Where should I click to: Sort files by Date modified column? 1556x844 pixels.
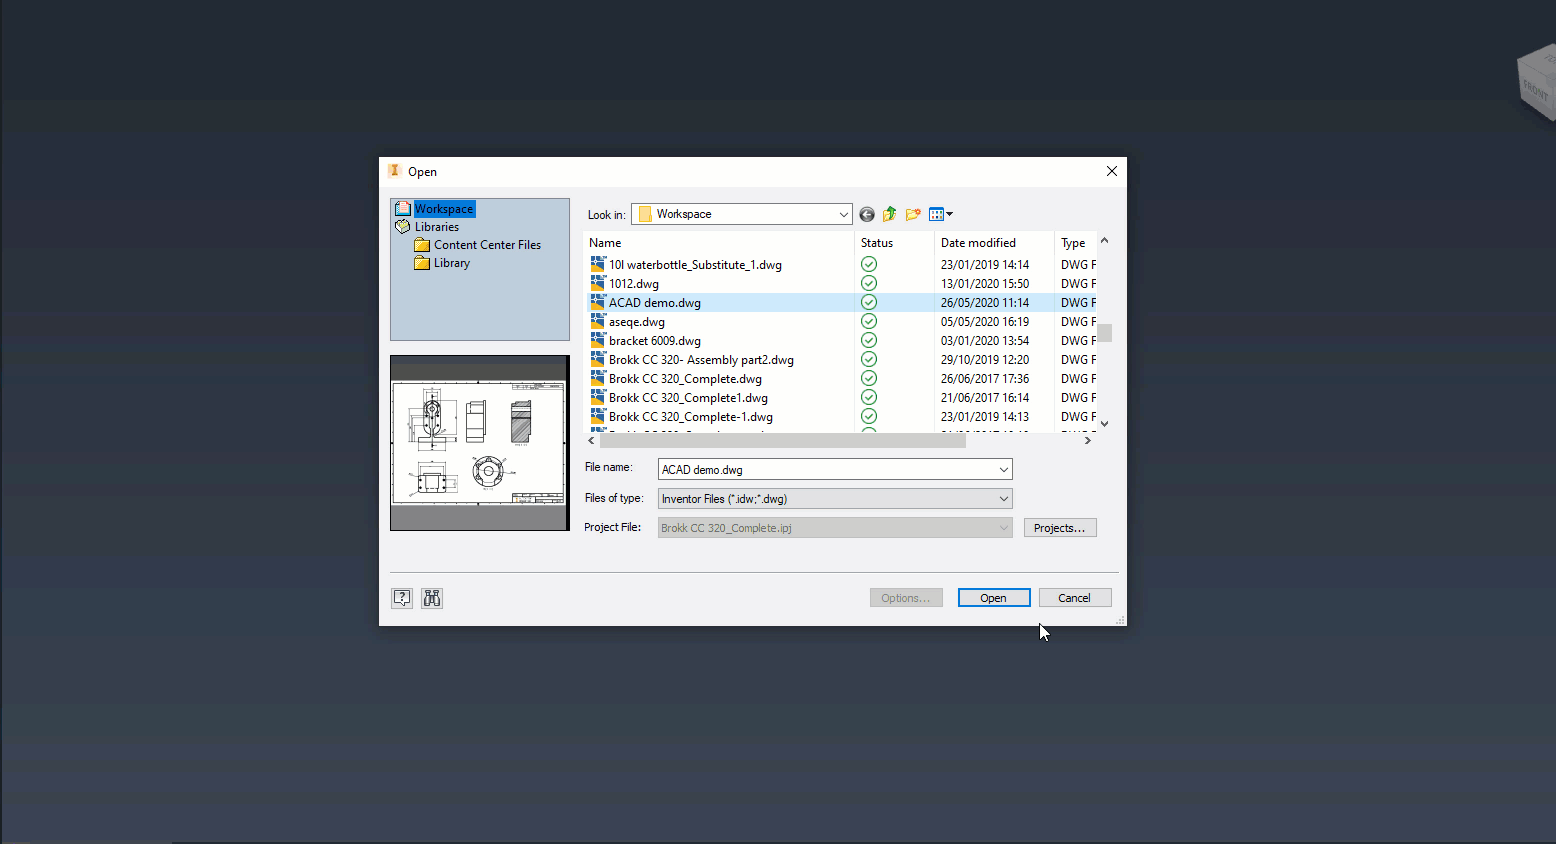pyautogui.click(x=978, y=243)
